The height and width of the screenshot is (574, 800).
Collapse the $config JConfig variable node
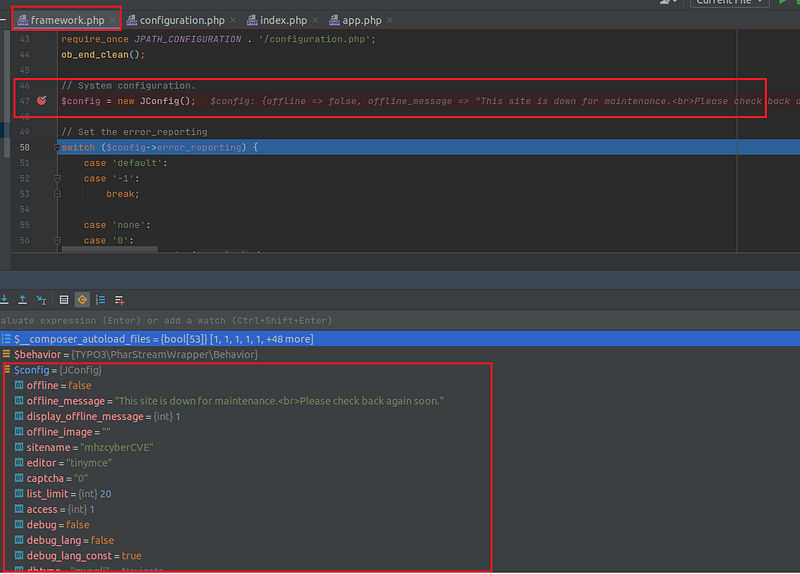(x=6, y=370)
